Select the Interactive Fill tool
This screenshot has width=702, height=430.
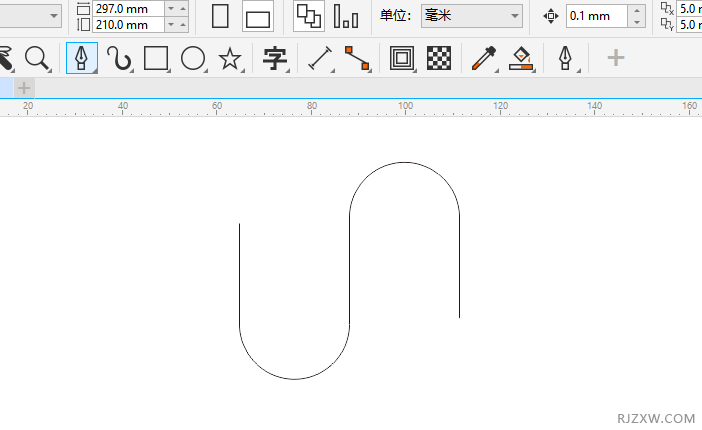pos(520,59)
